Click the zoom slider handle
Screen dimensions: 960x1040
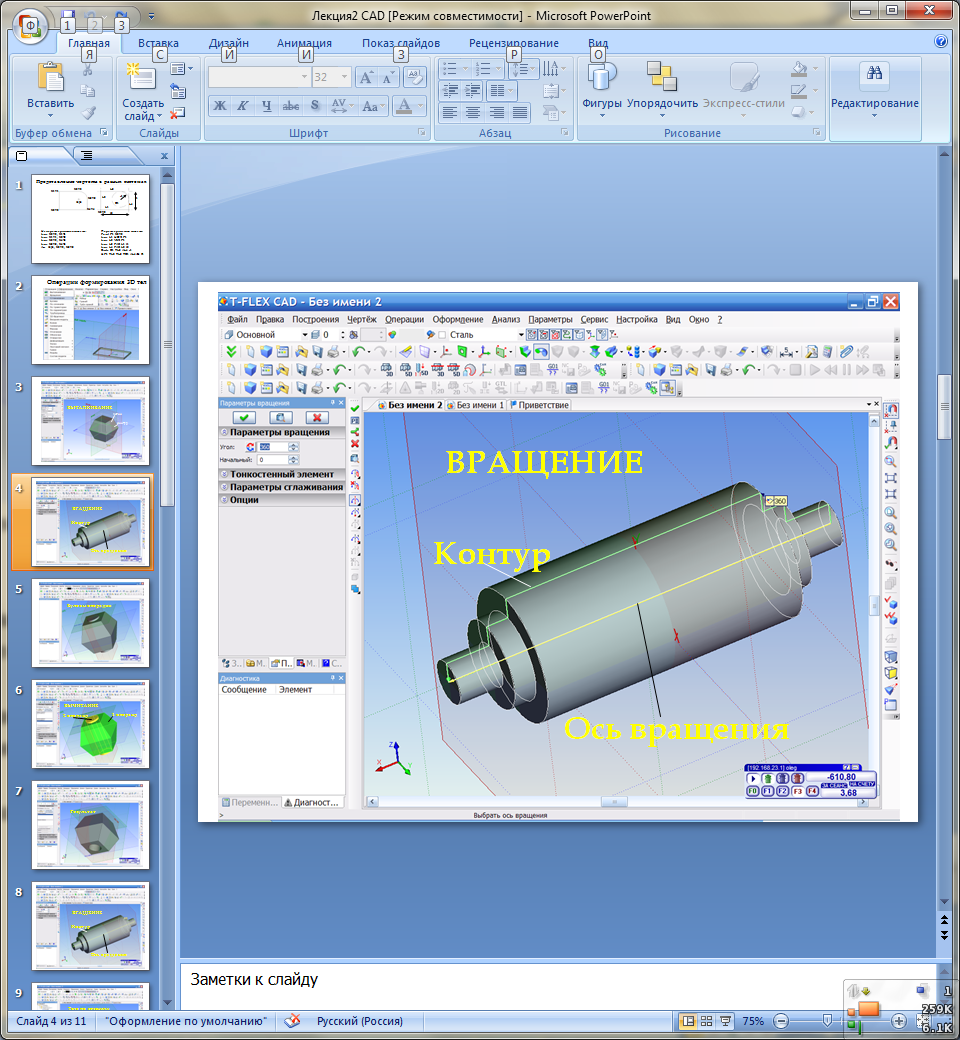pos(826,1021)
